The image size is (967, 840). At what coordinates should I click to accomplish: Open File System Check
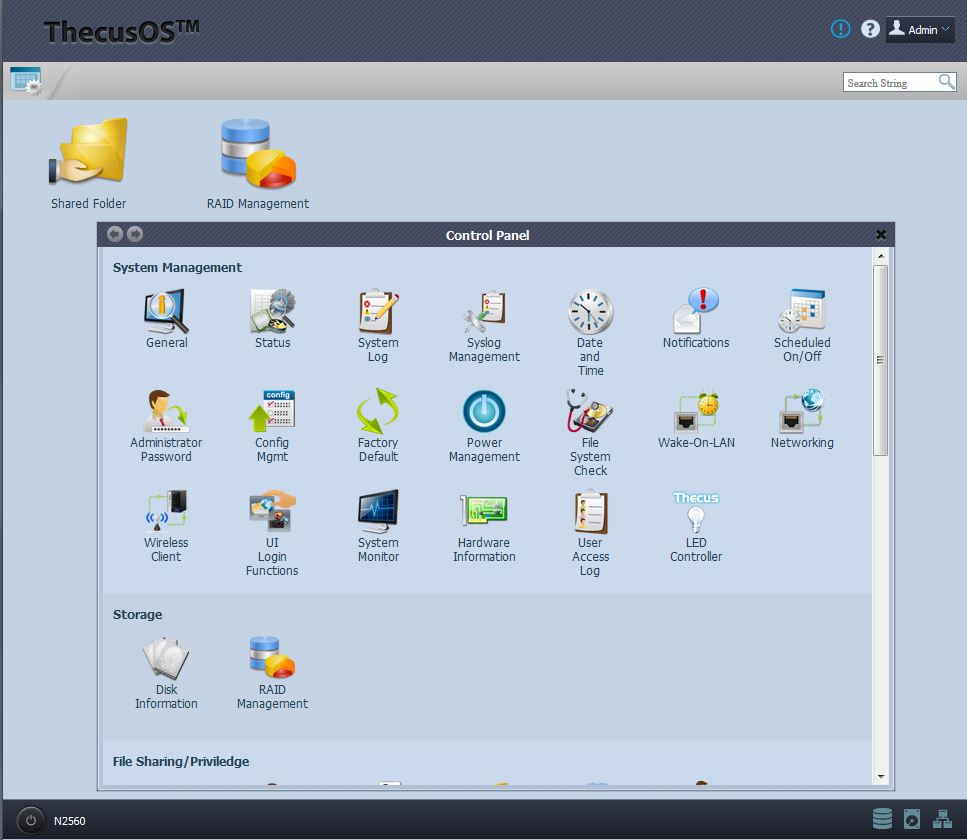click(590, 433)
